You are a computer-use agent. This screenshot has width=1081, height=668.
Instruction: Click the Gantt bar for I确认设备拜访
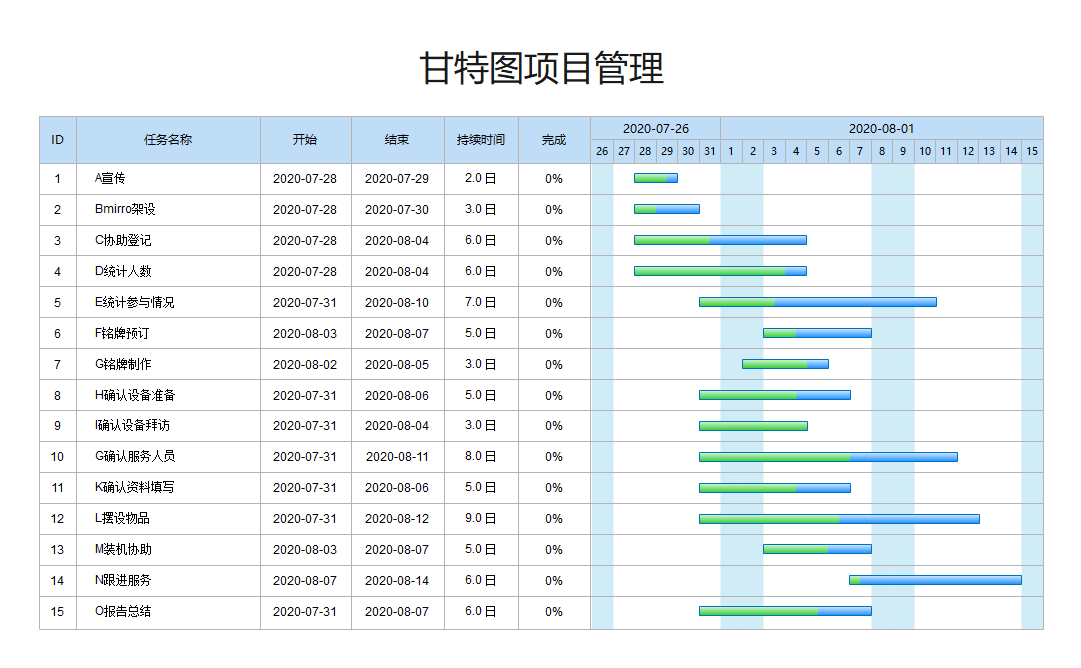click(754, 426)
